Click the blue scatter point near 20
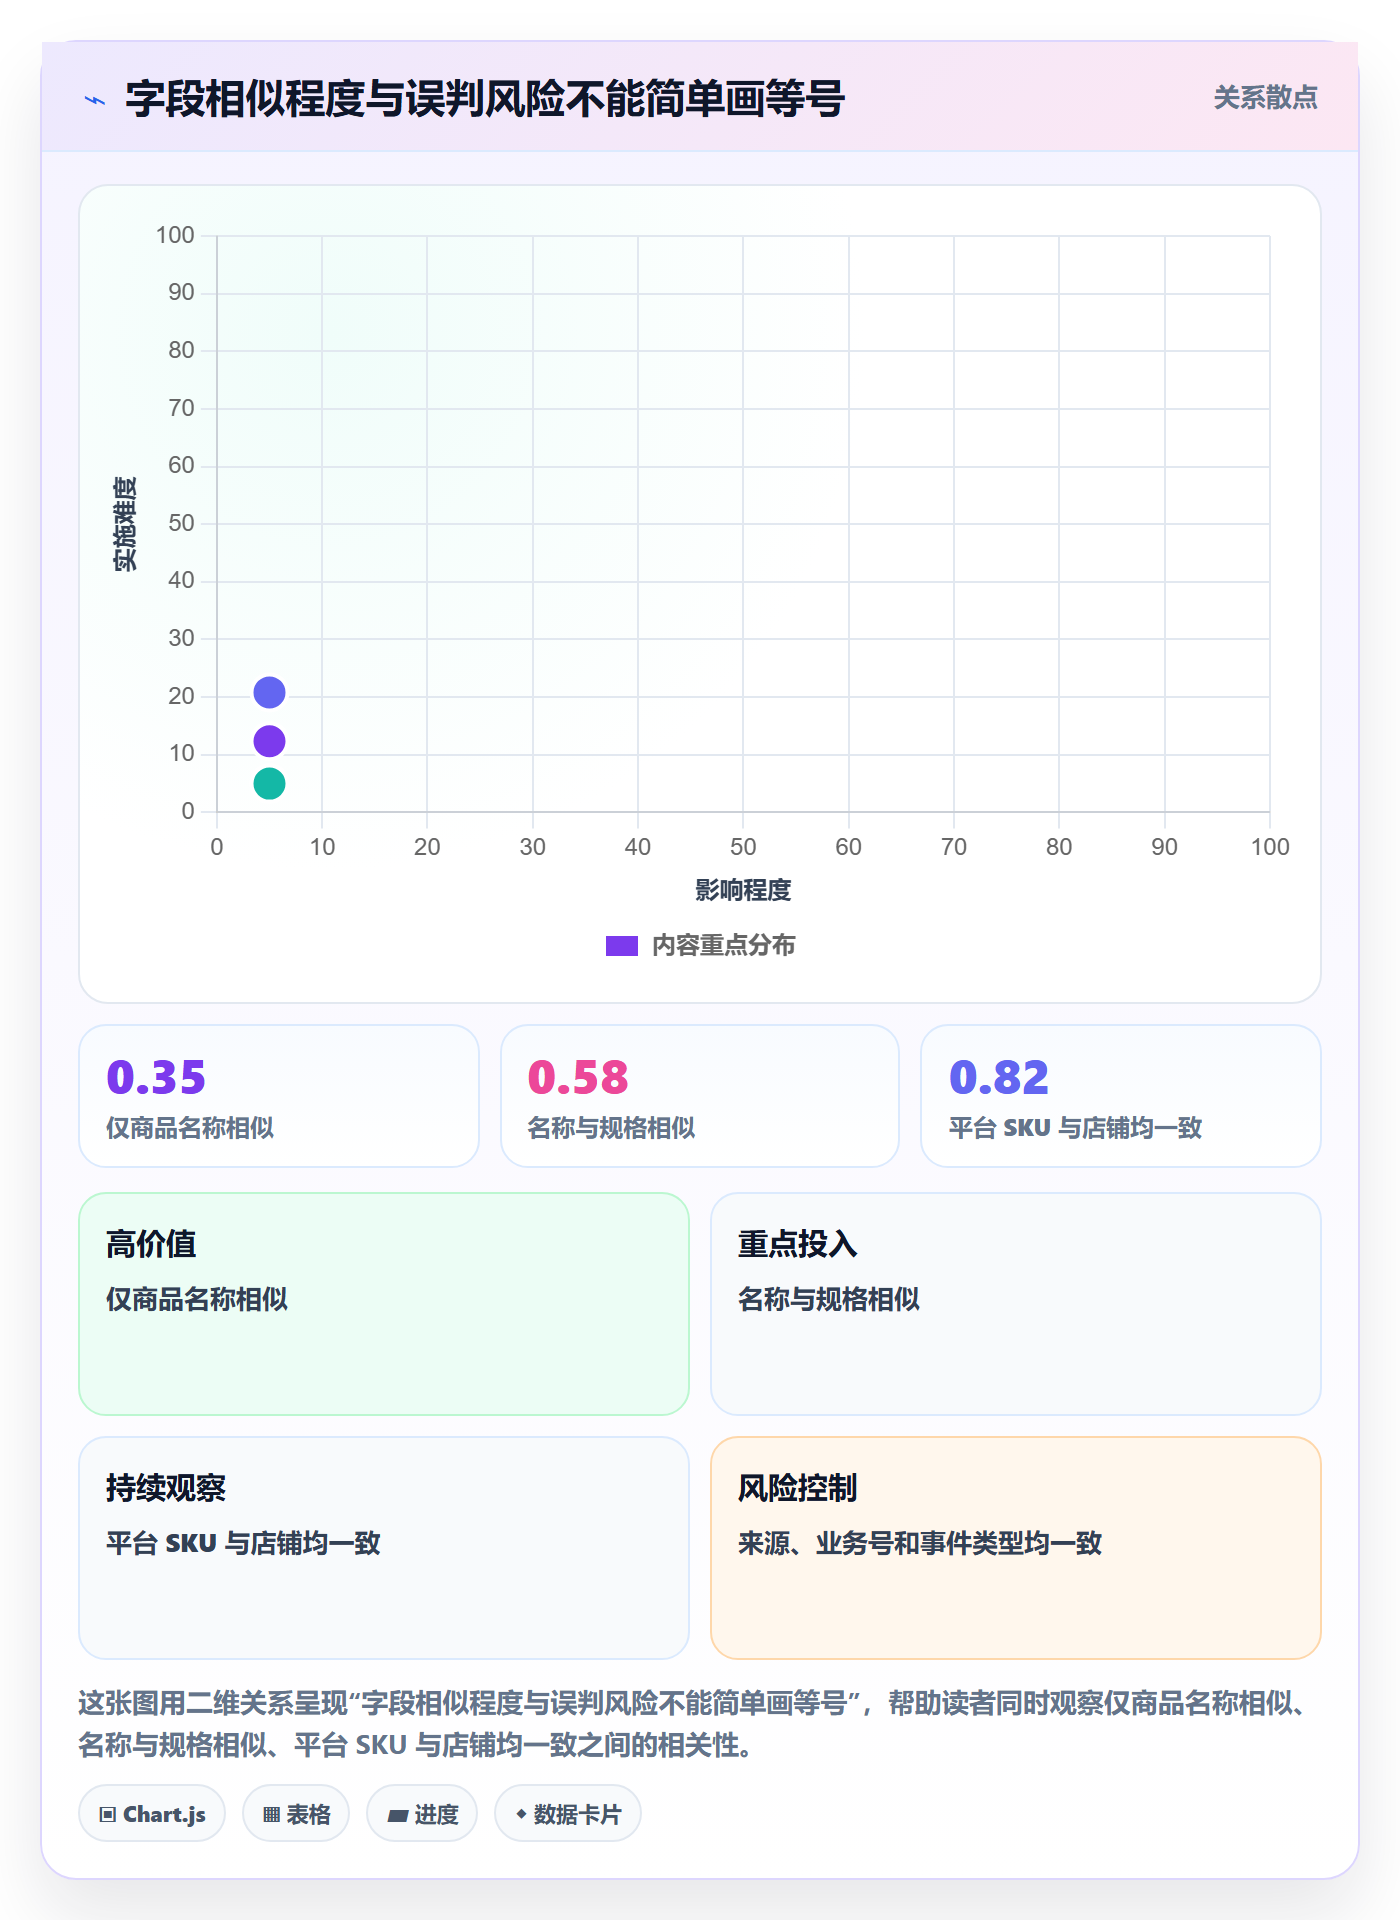Screen dimensions: 1400x1920 coord(269,692)
